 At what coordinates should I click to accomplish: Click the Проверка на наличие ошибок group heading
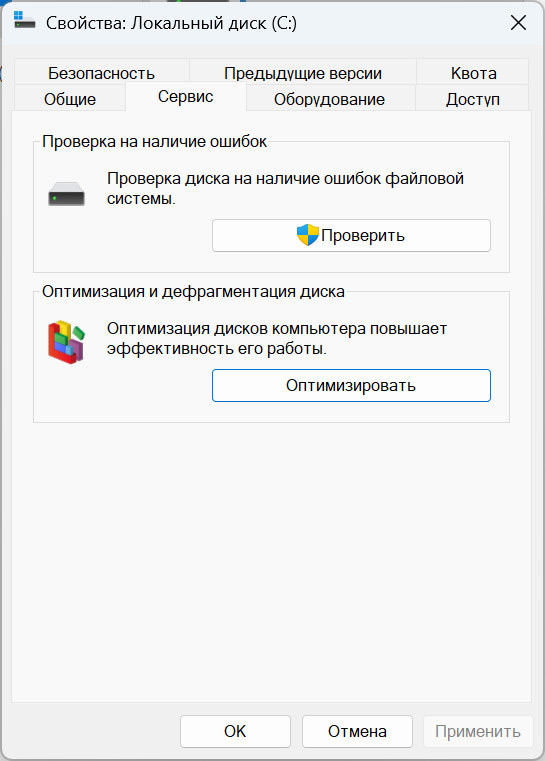click(154, 141)
